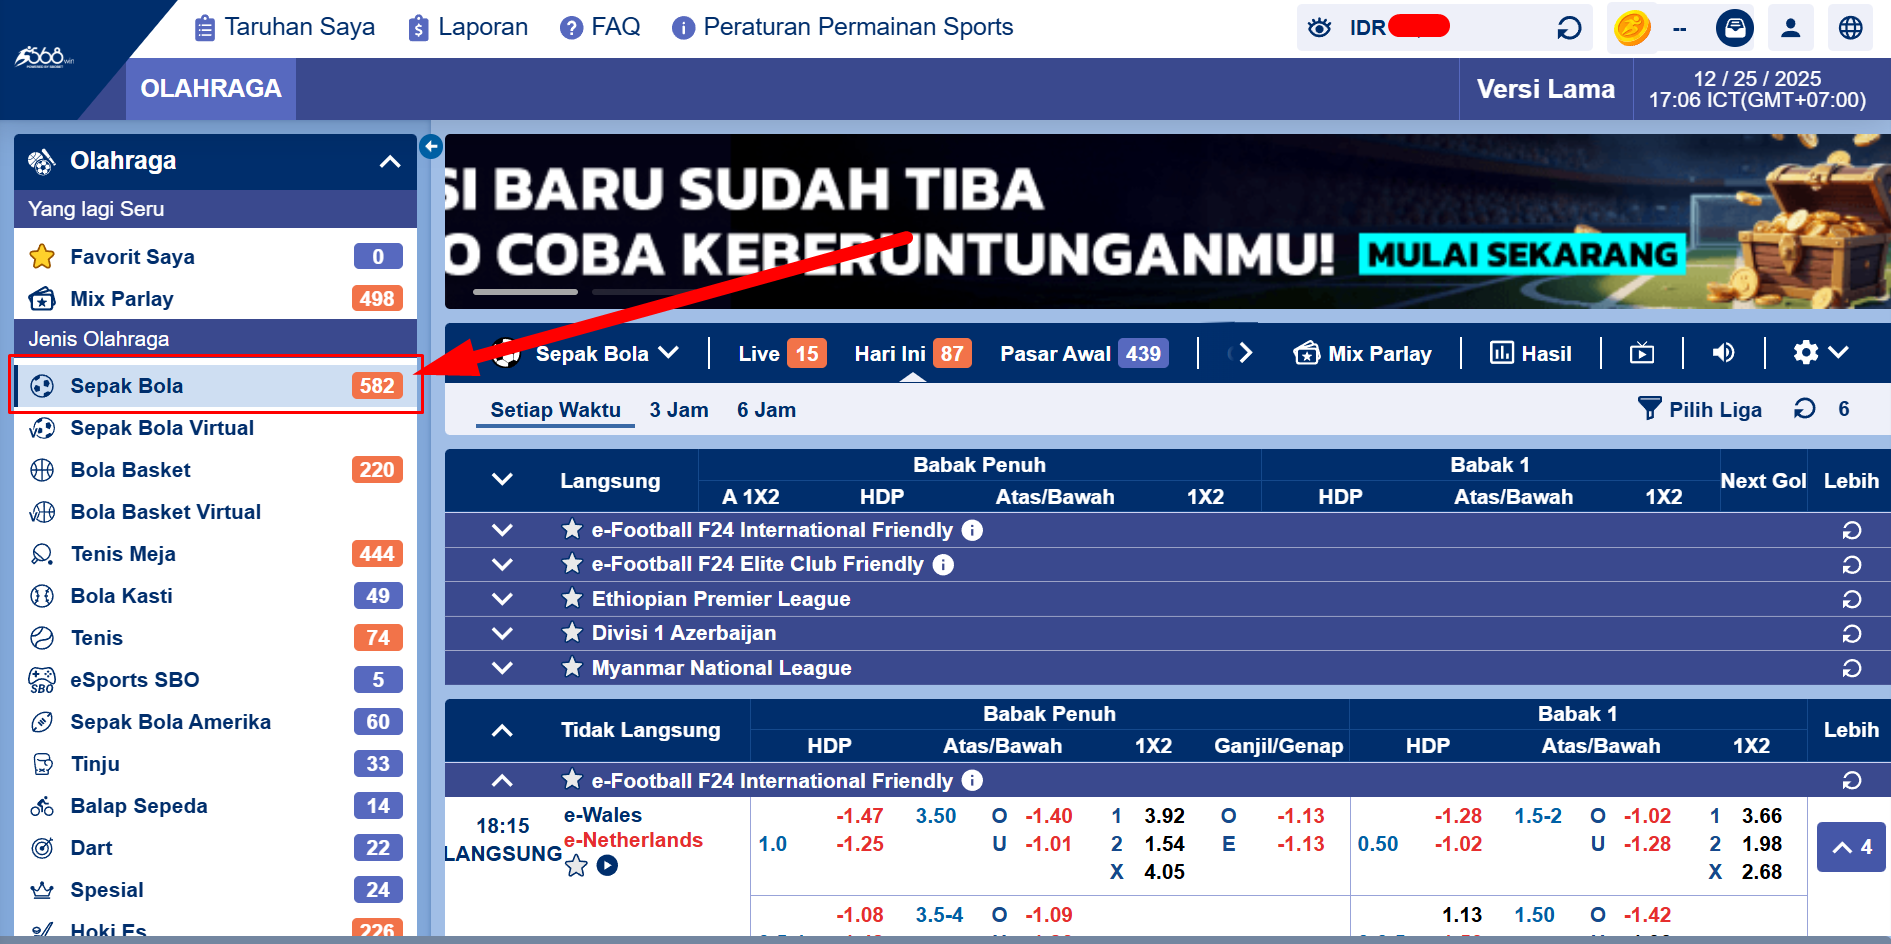Toggle balance visibility with the eye icon
Image resolution: width=1891 pixels, height=944 pixels.
point(1320,27)
